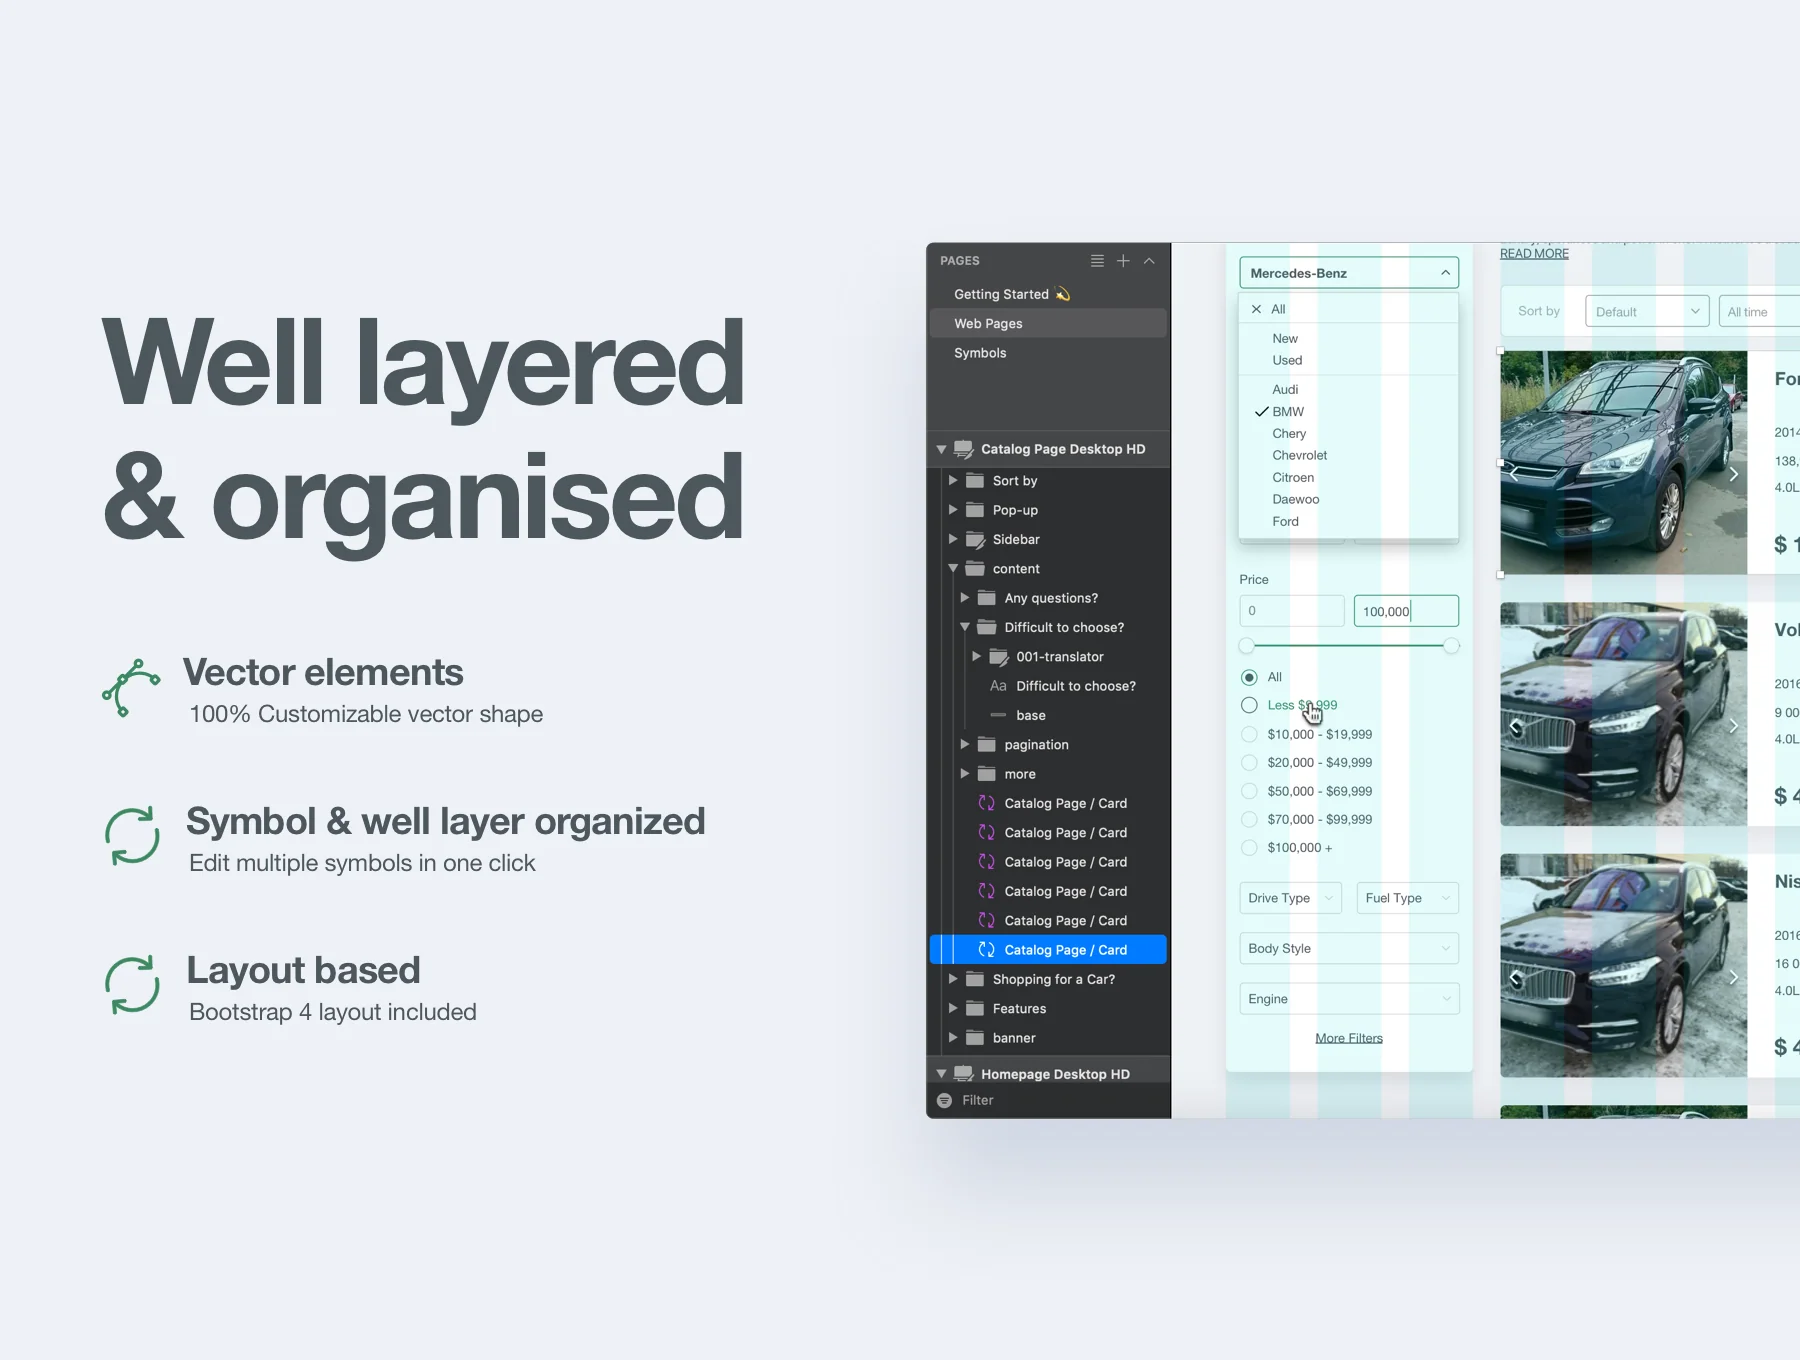Expand the Shopping for a Car? group
1800x1360 pixels.
click(x=953, y=979)
